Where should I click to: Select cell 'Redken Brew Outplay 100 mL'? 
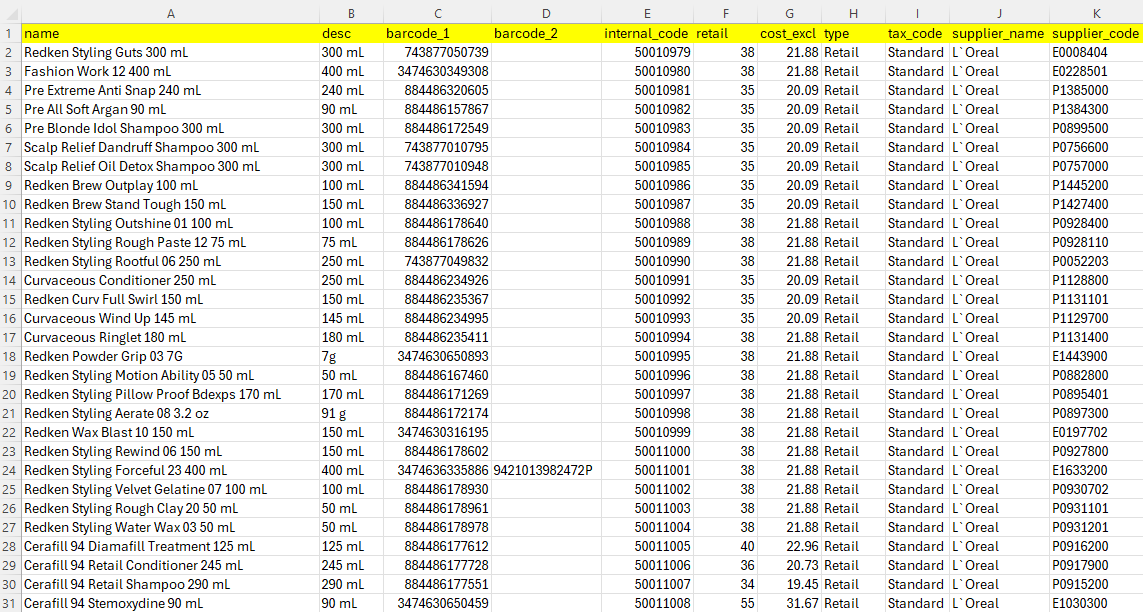coord(171,185)
